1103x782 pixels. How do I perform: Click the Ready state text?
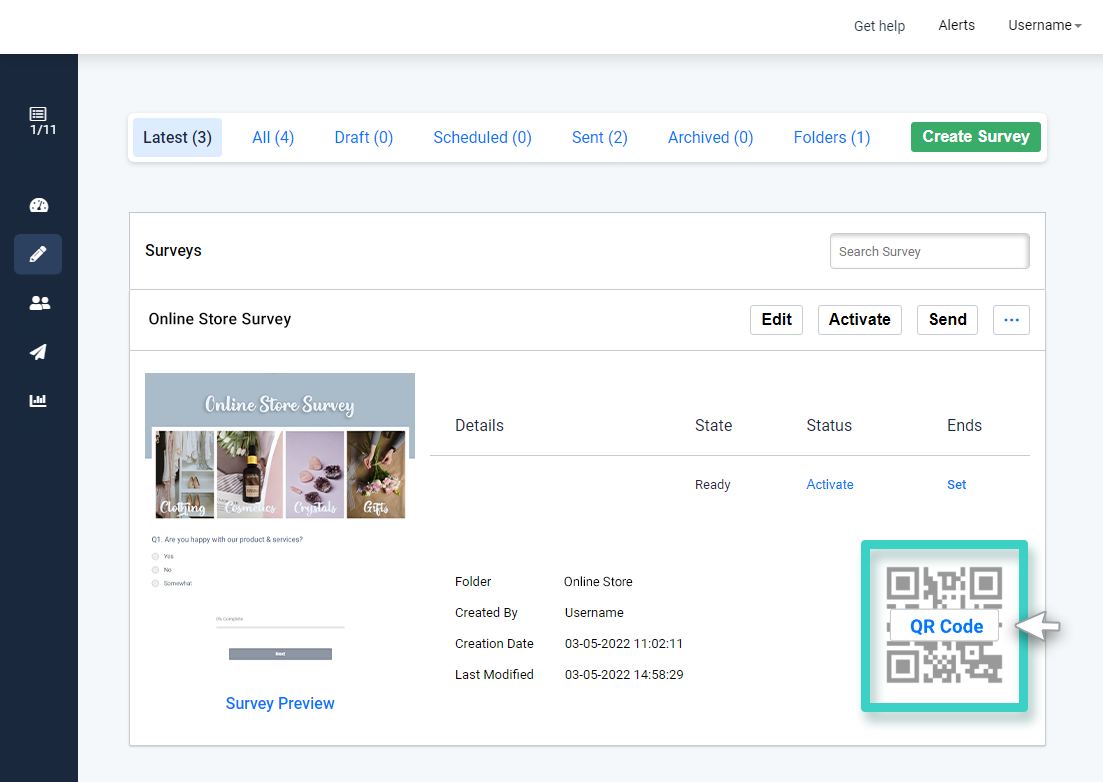(x=713, y=485)
